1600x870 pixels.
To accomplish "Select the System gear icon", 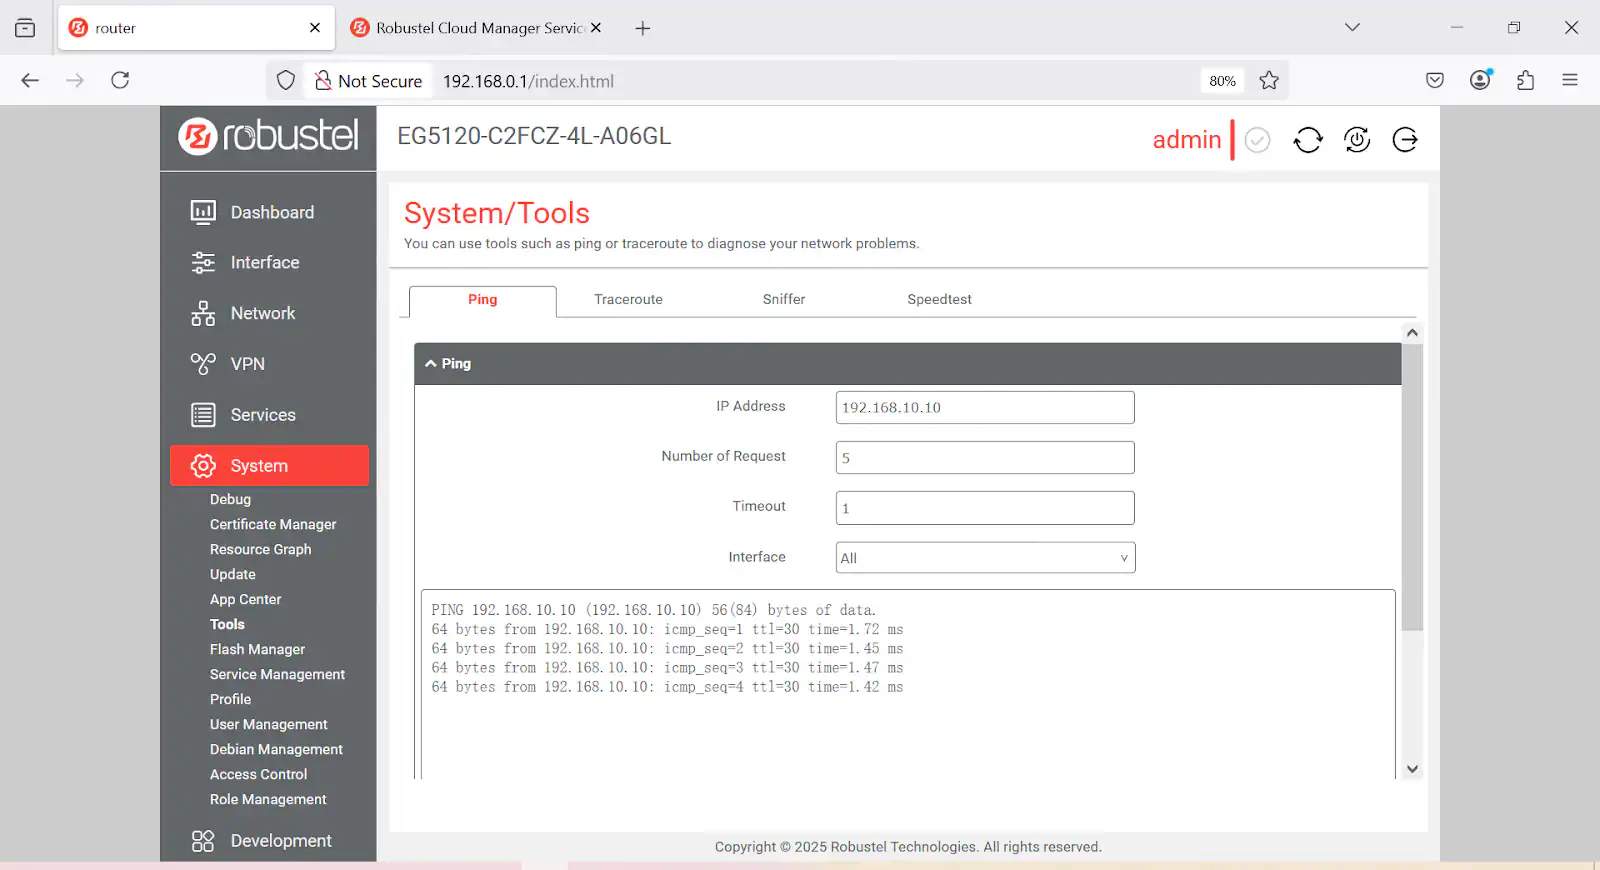I will click(x=203, y=466).
